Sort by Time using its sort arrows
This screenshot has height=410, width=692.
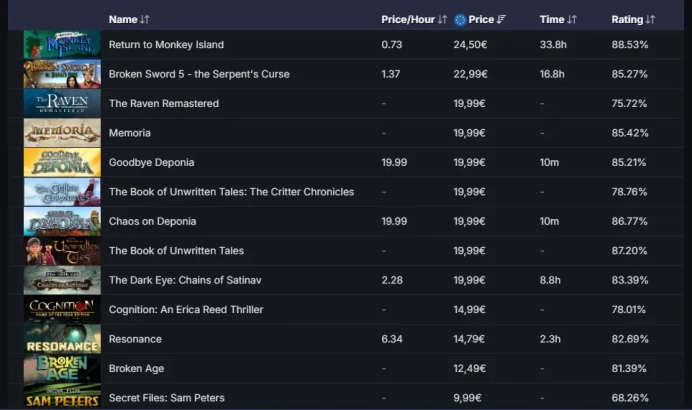(572, 19)
